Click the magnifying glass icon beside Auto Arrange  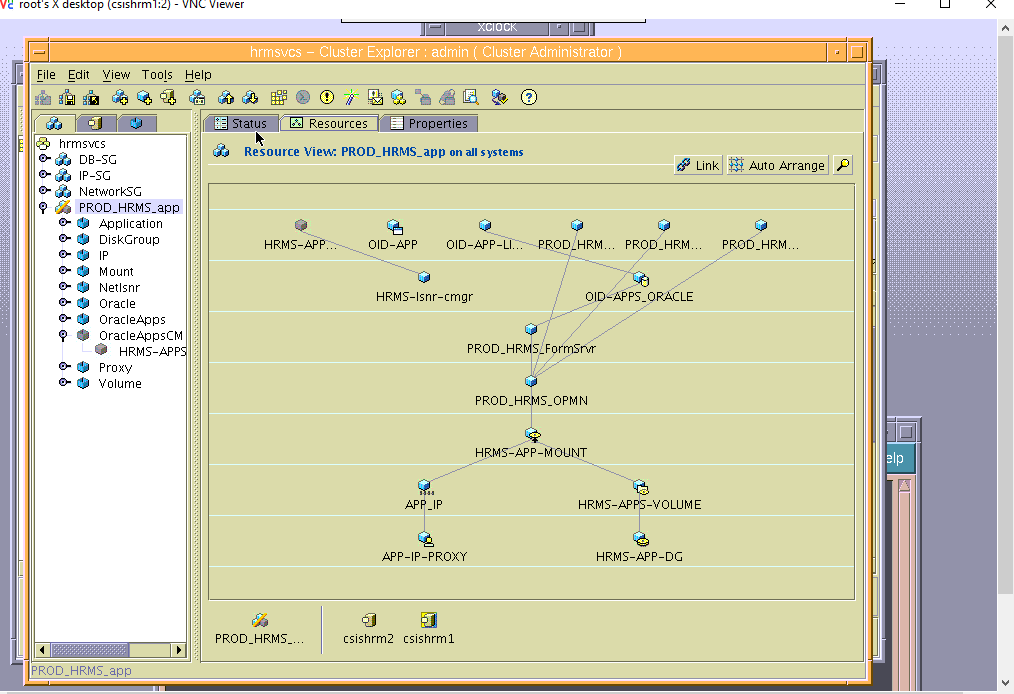coord(843,165)
